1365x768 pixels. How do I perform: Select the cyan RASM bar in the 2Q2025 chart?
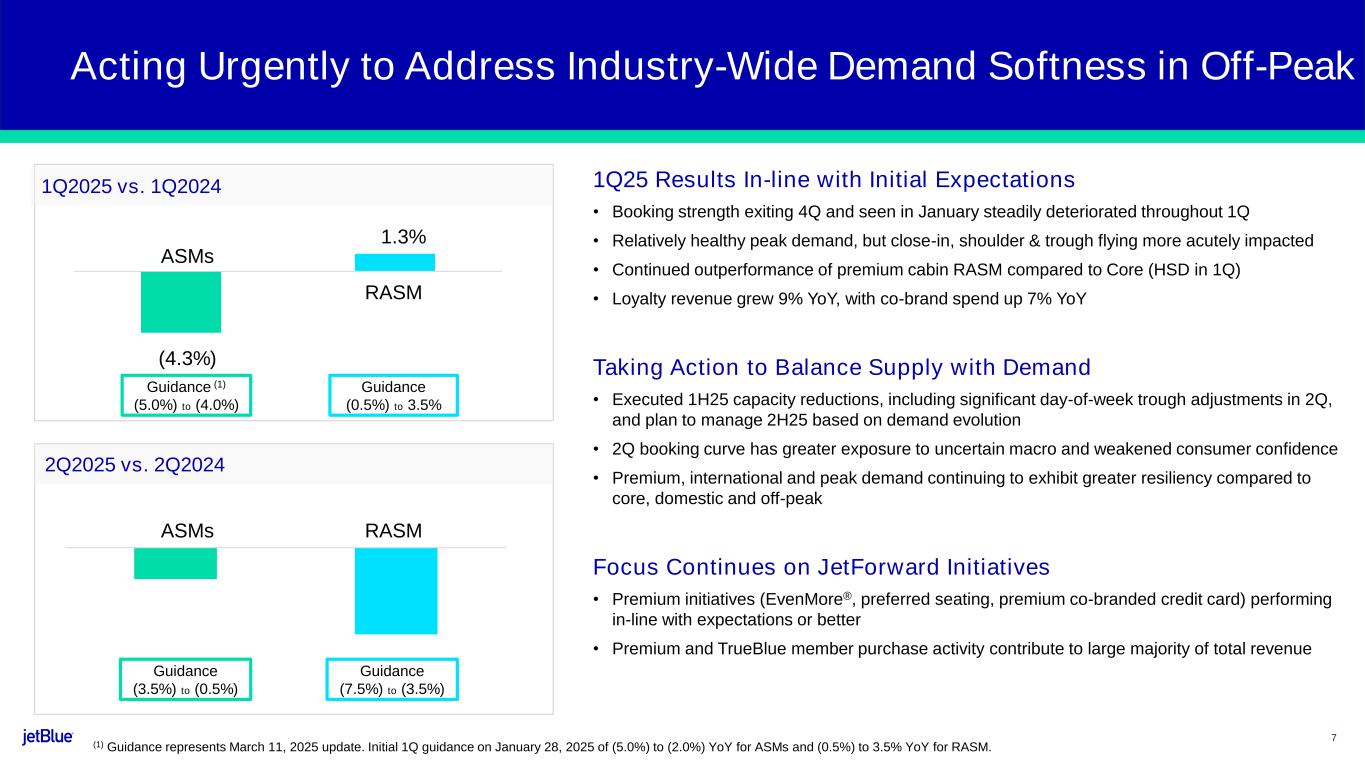pos(396,591)
